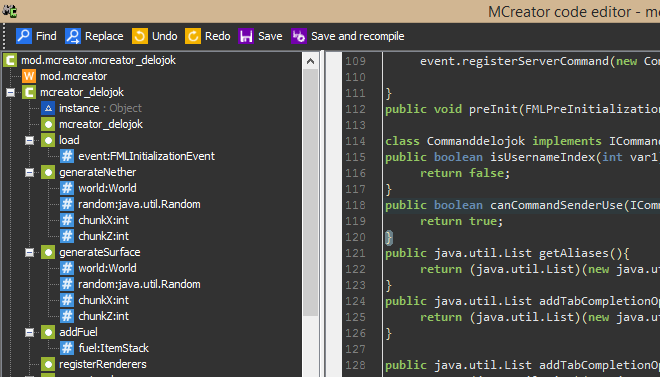Click 'return true;' on line 119
This screenshot has height=377, width=660.
[462, 221]
